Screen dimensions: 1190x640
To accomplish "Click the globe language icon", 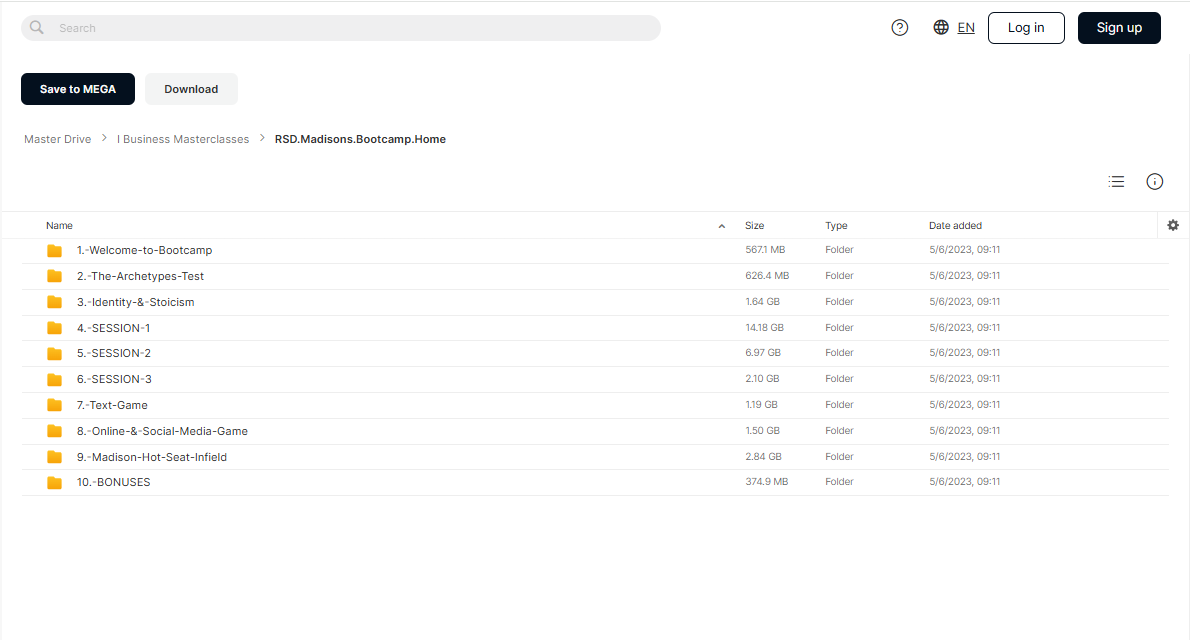I will pos(941,27).
